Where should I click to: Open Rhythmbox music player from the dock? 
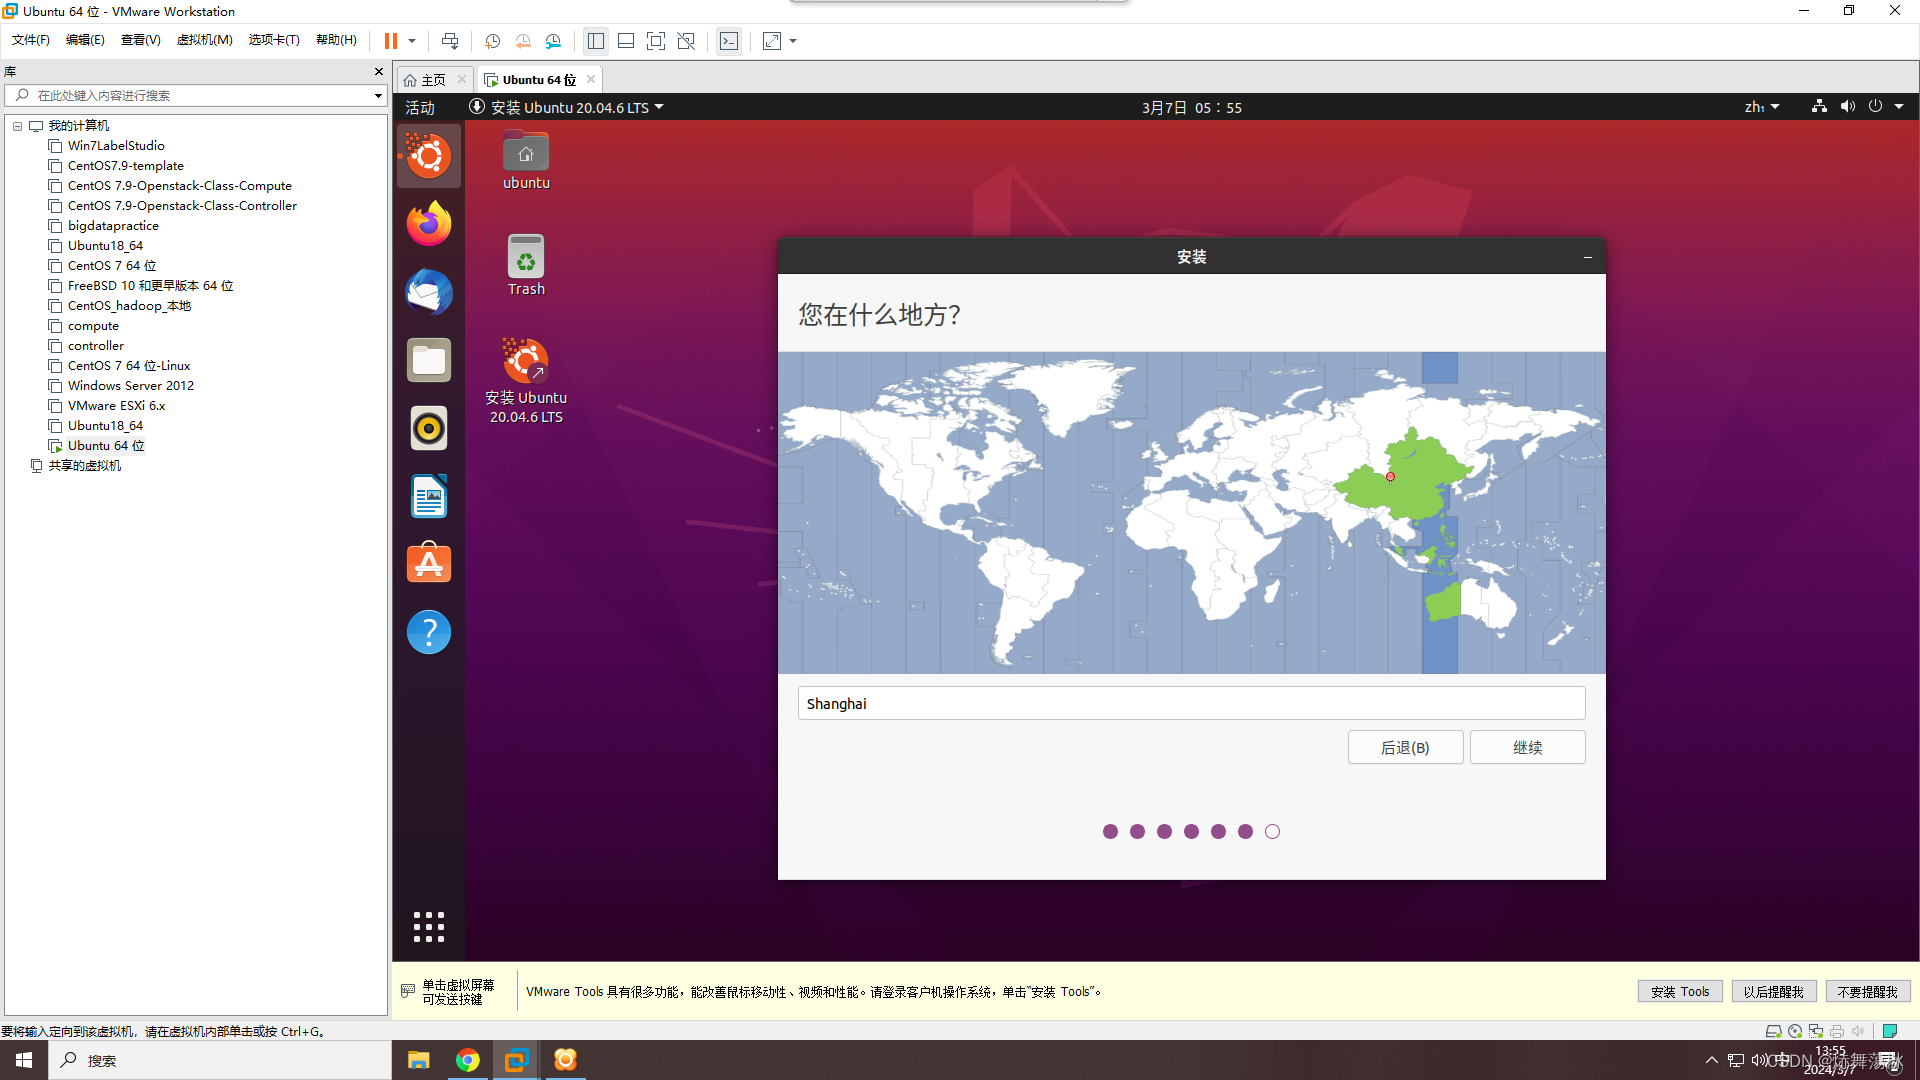click(x=429, y=428)
